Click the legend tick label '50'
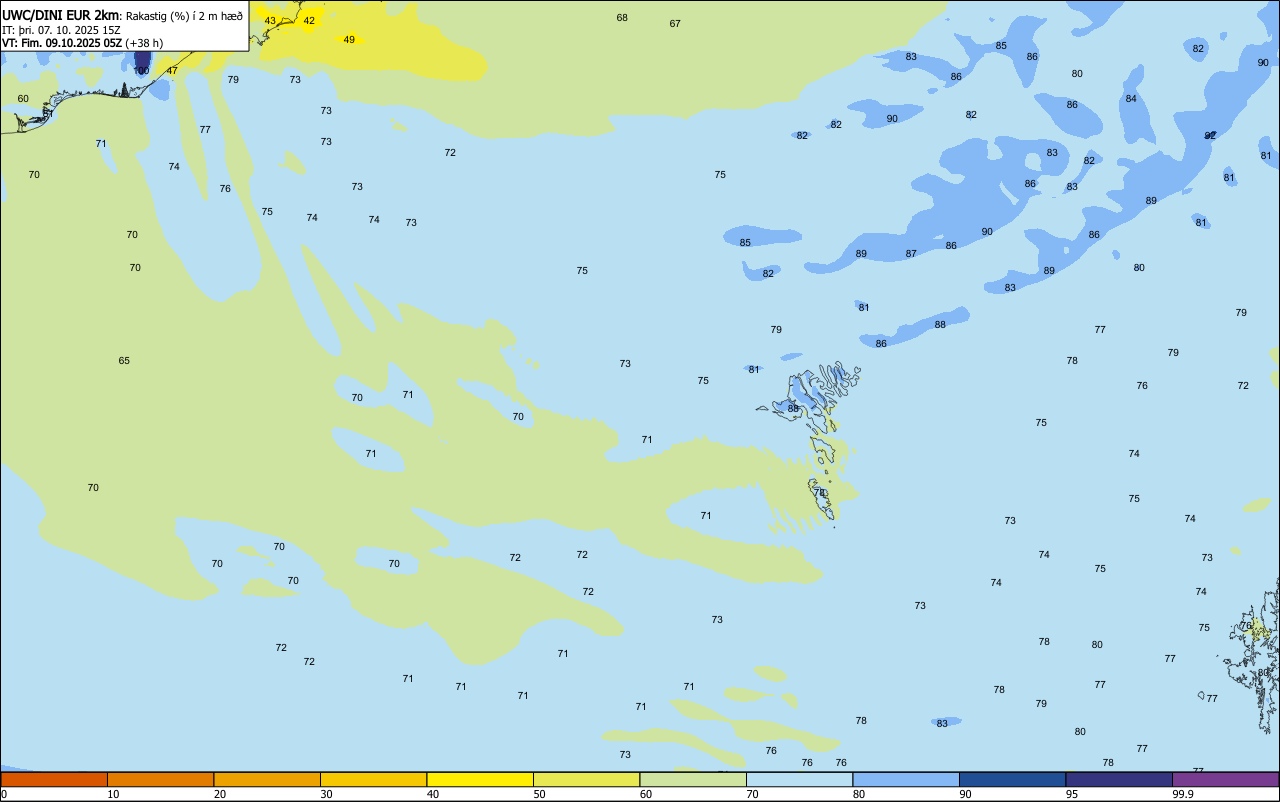 pyautogui.click(x=540, y=794)
